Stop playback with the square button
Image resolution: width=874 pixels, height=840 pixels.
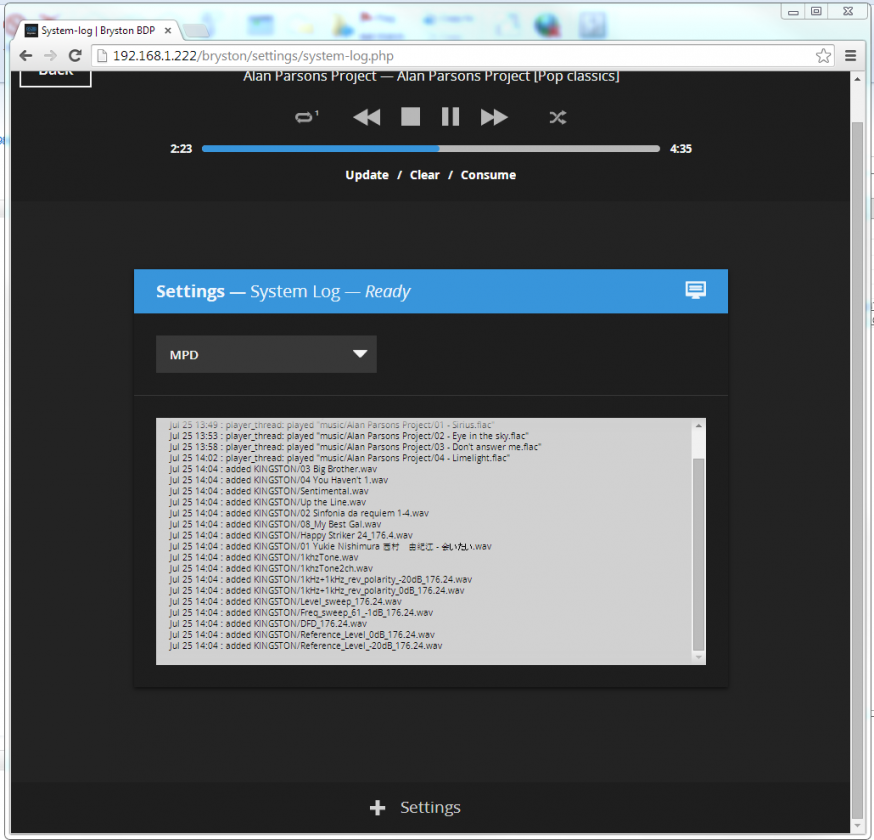[x=410, y=117]
